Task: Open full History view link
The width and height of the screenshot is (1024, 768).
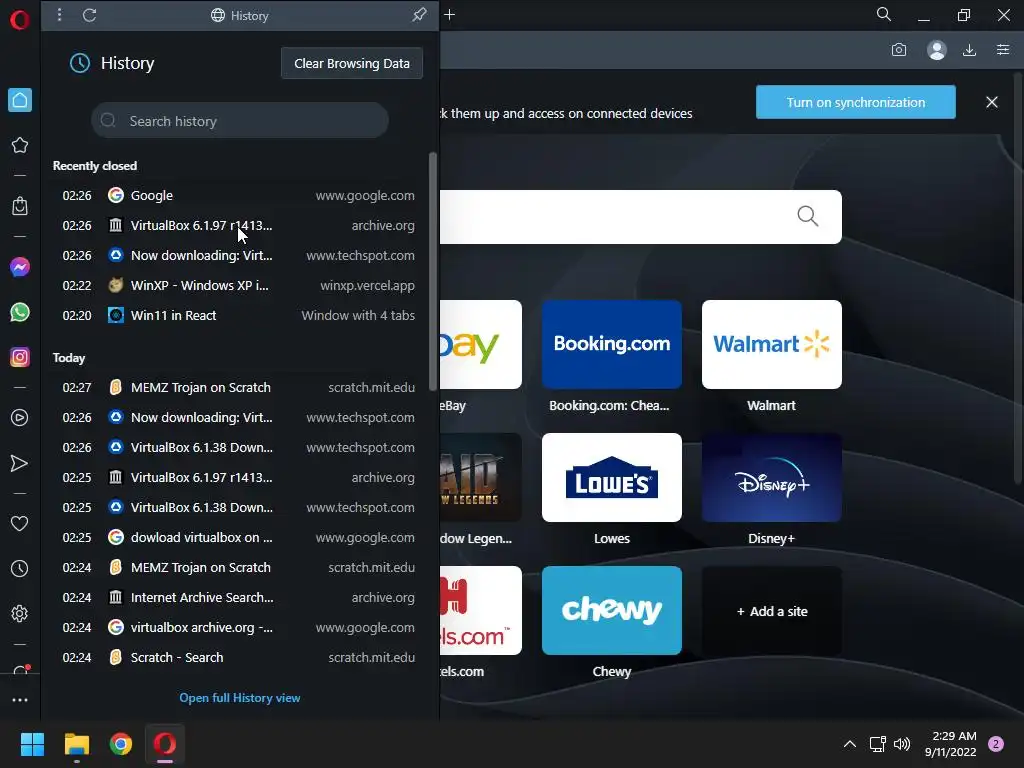Action: [240, 697]
